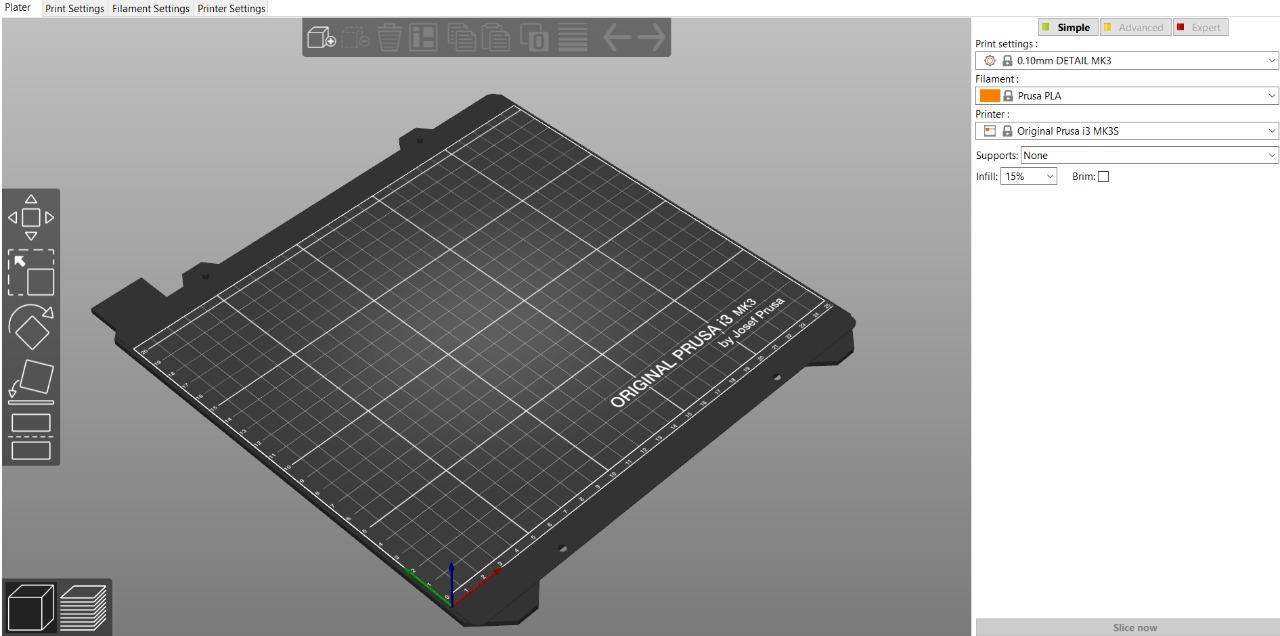Enable the Brim checkbox
Viewport: 1280px width, 636px height.
1103,177
